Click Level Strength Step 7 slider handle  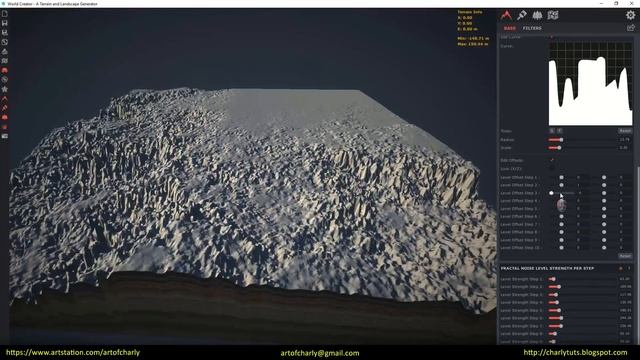point(561,326)
